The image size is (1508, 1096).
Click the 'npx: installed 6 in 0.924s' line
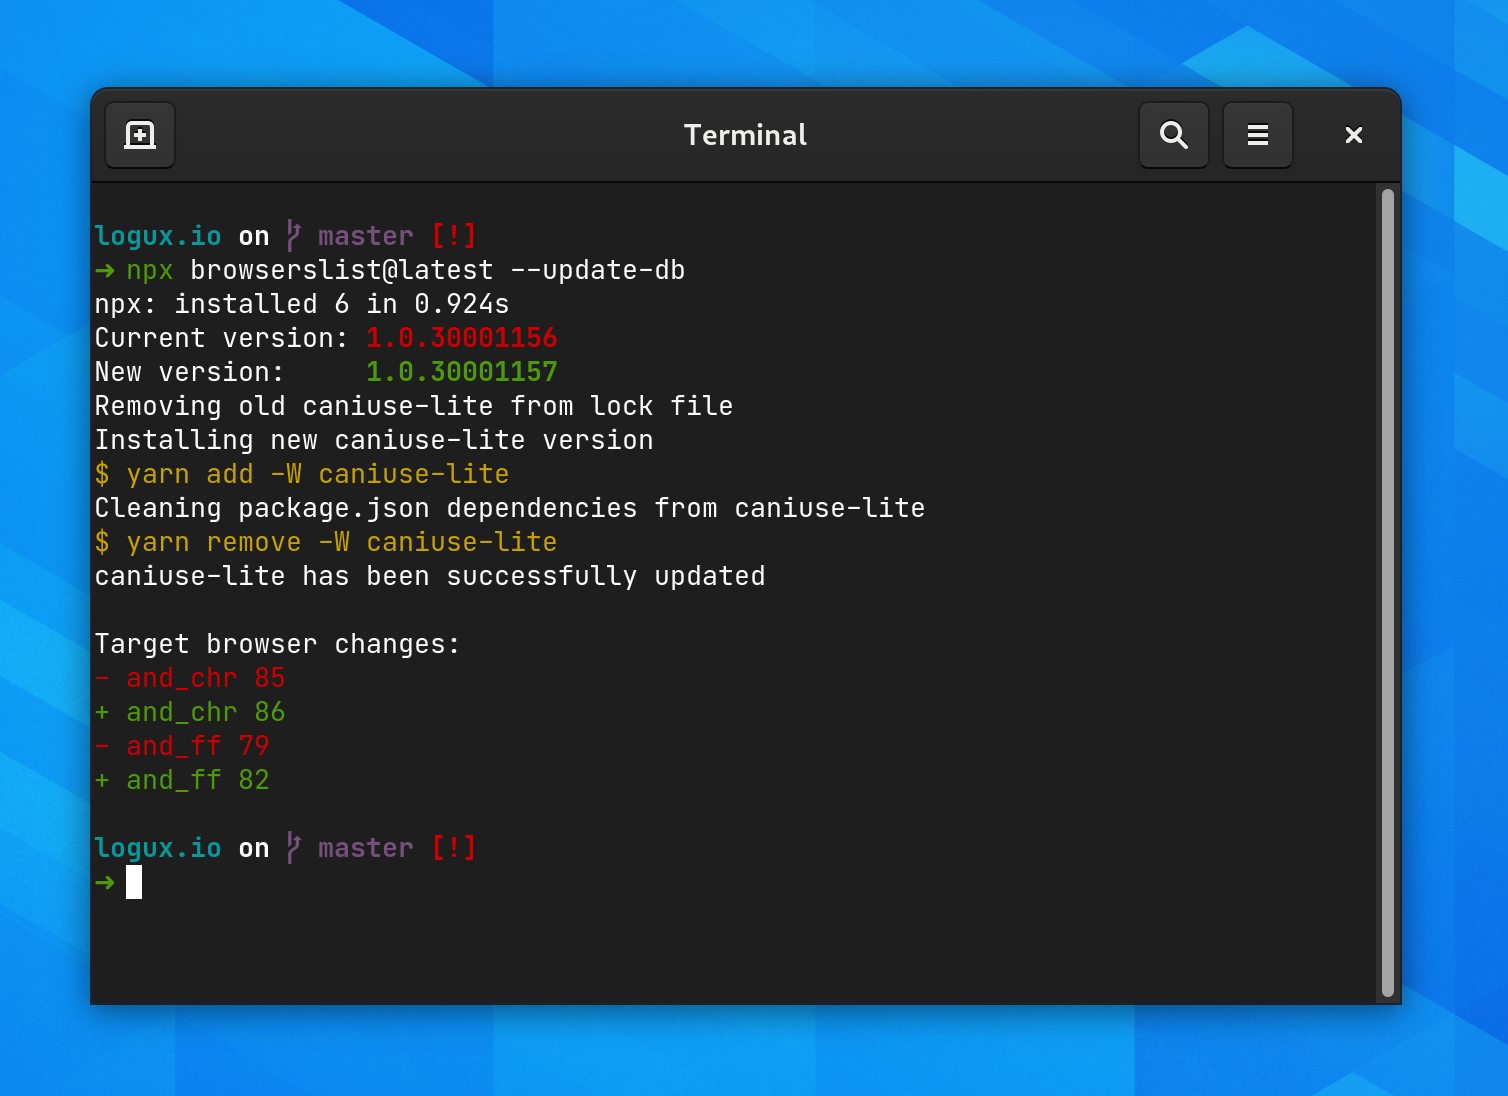(302, 304)
